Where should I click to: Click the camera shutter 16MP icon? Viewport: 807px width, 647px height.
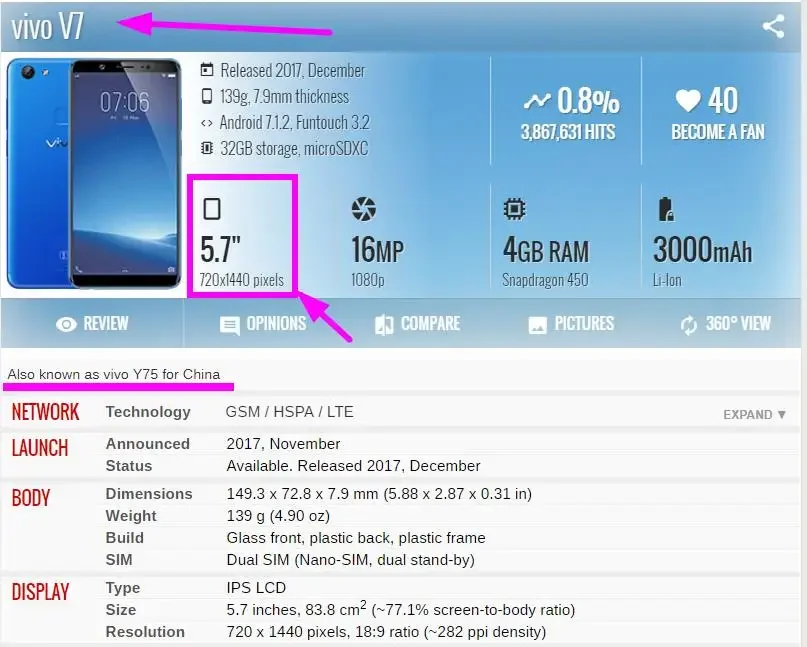(364, 209)
